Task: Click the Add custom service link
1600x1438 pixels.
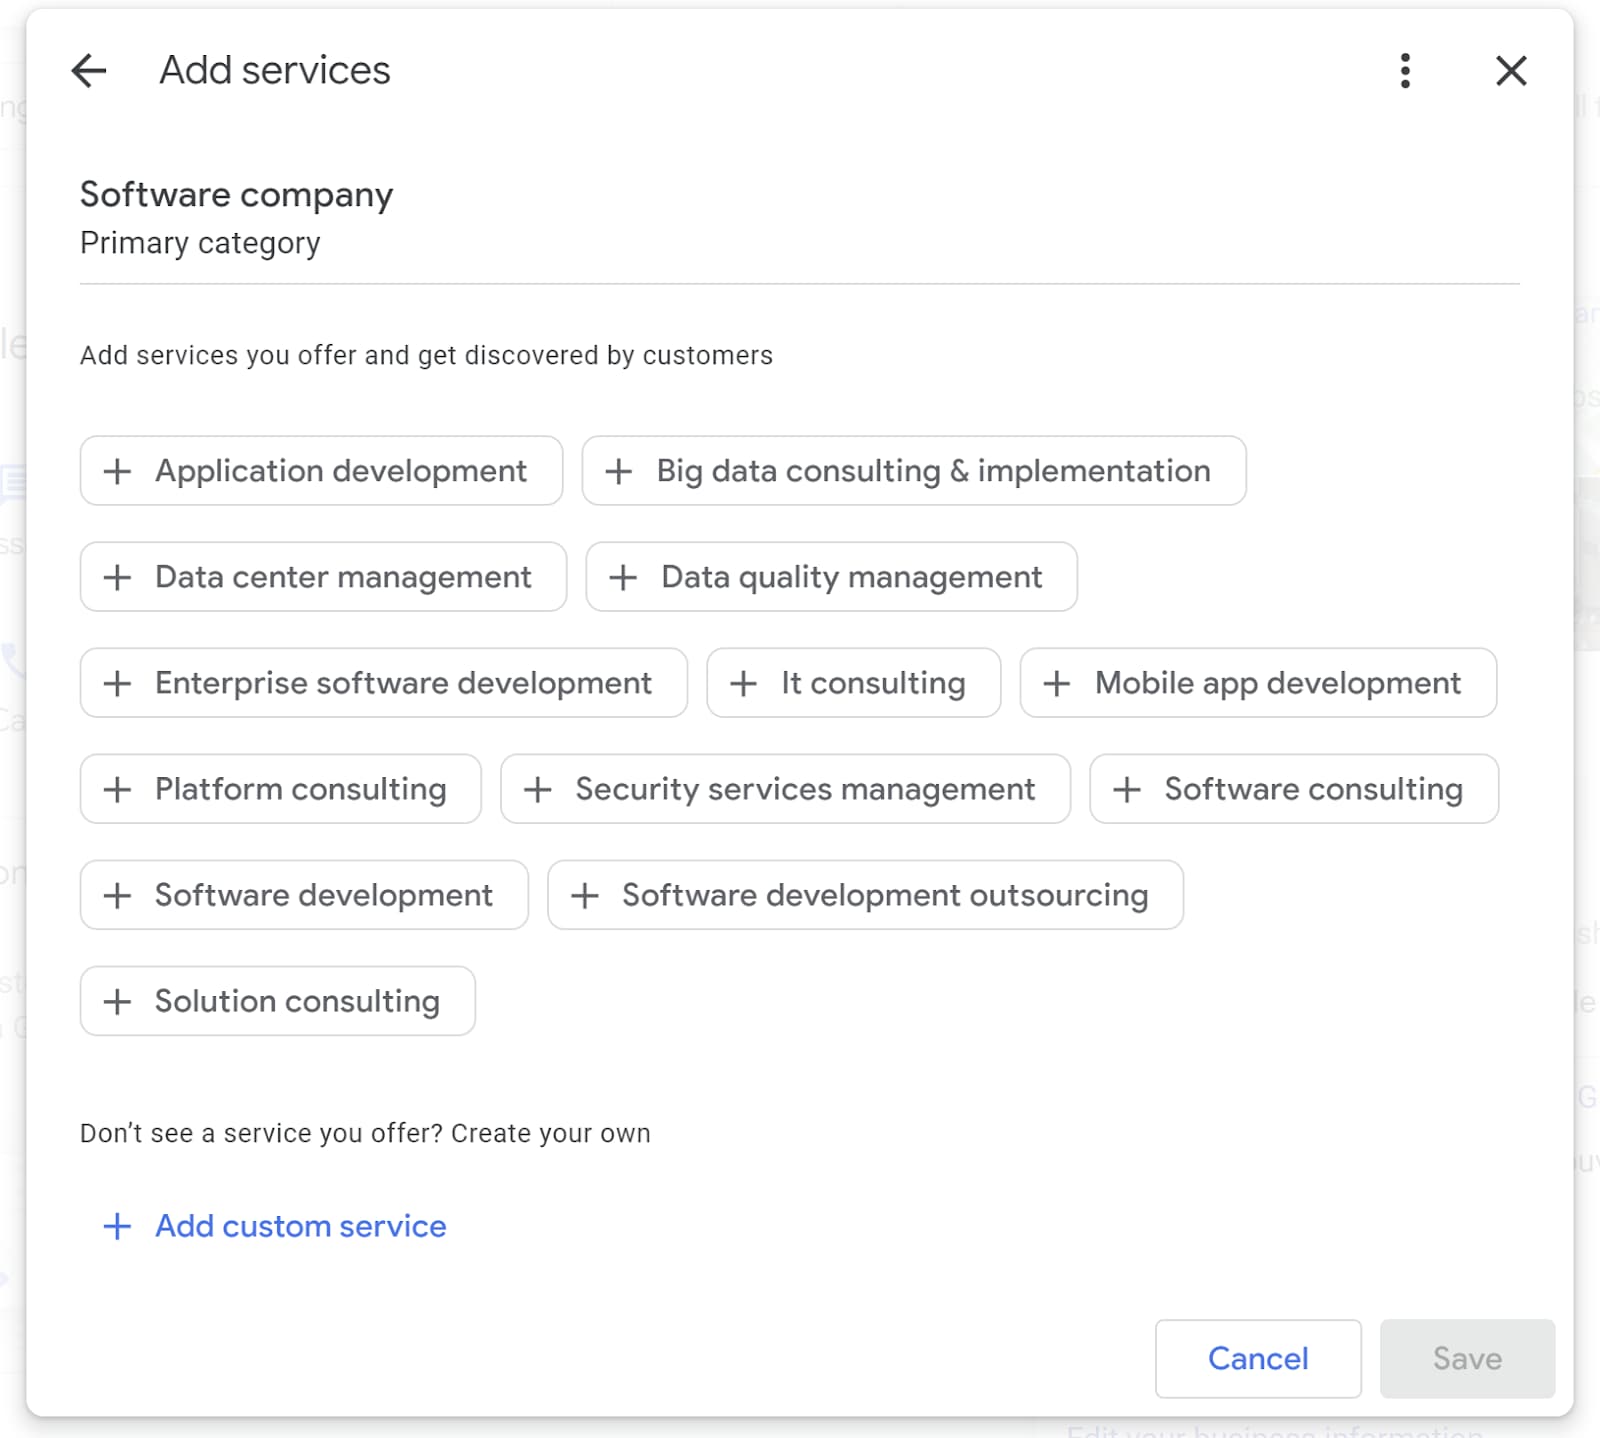Action: [x=300, y=1226]
